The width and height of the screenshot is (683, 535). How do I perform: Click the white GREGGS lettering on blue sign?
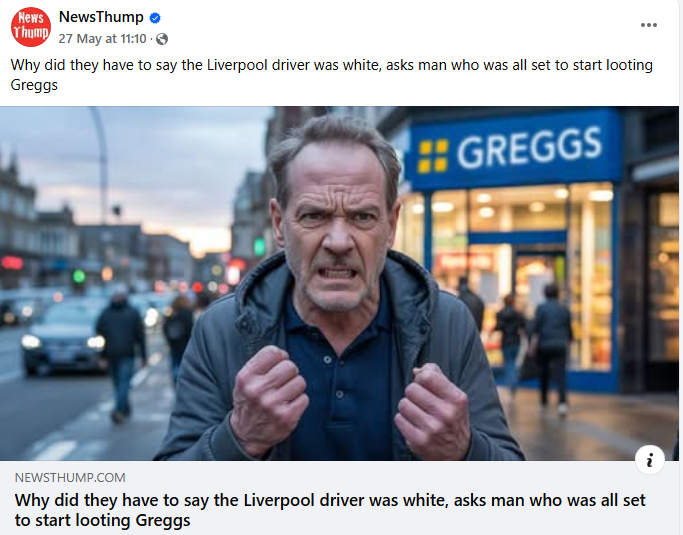click(x=529, y=148)
